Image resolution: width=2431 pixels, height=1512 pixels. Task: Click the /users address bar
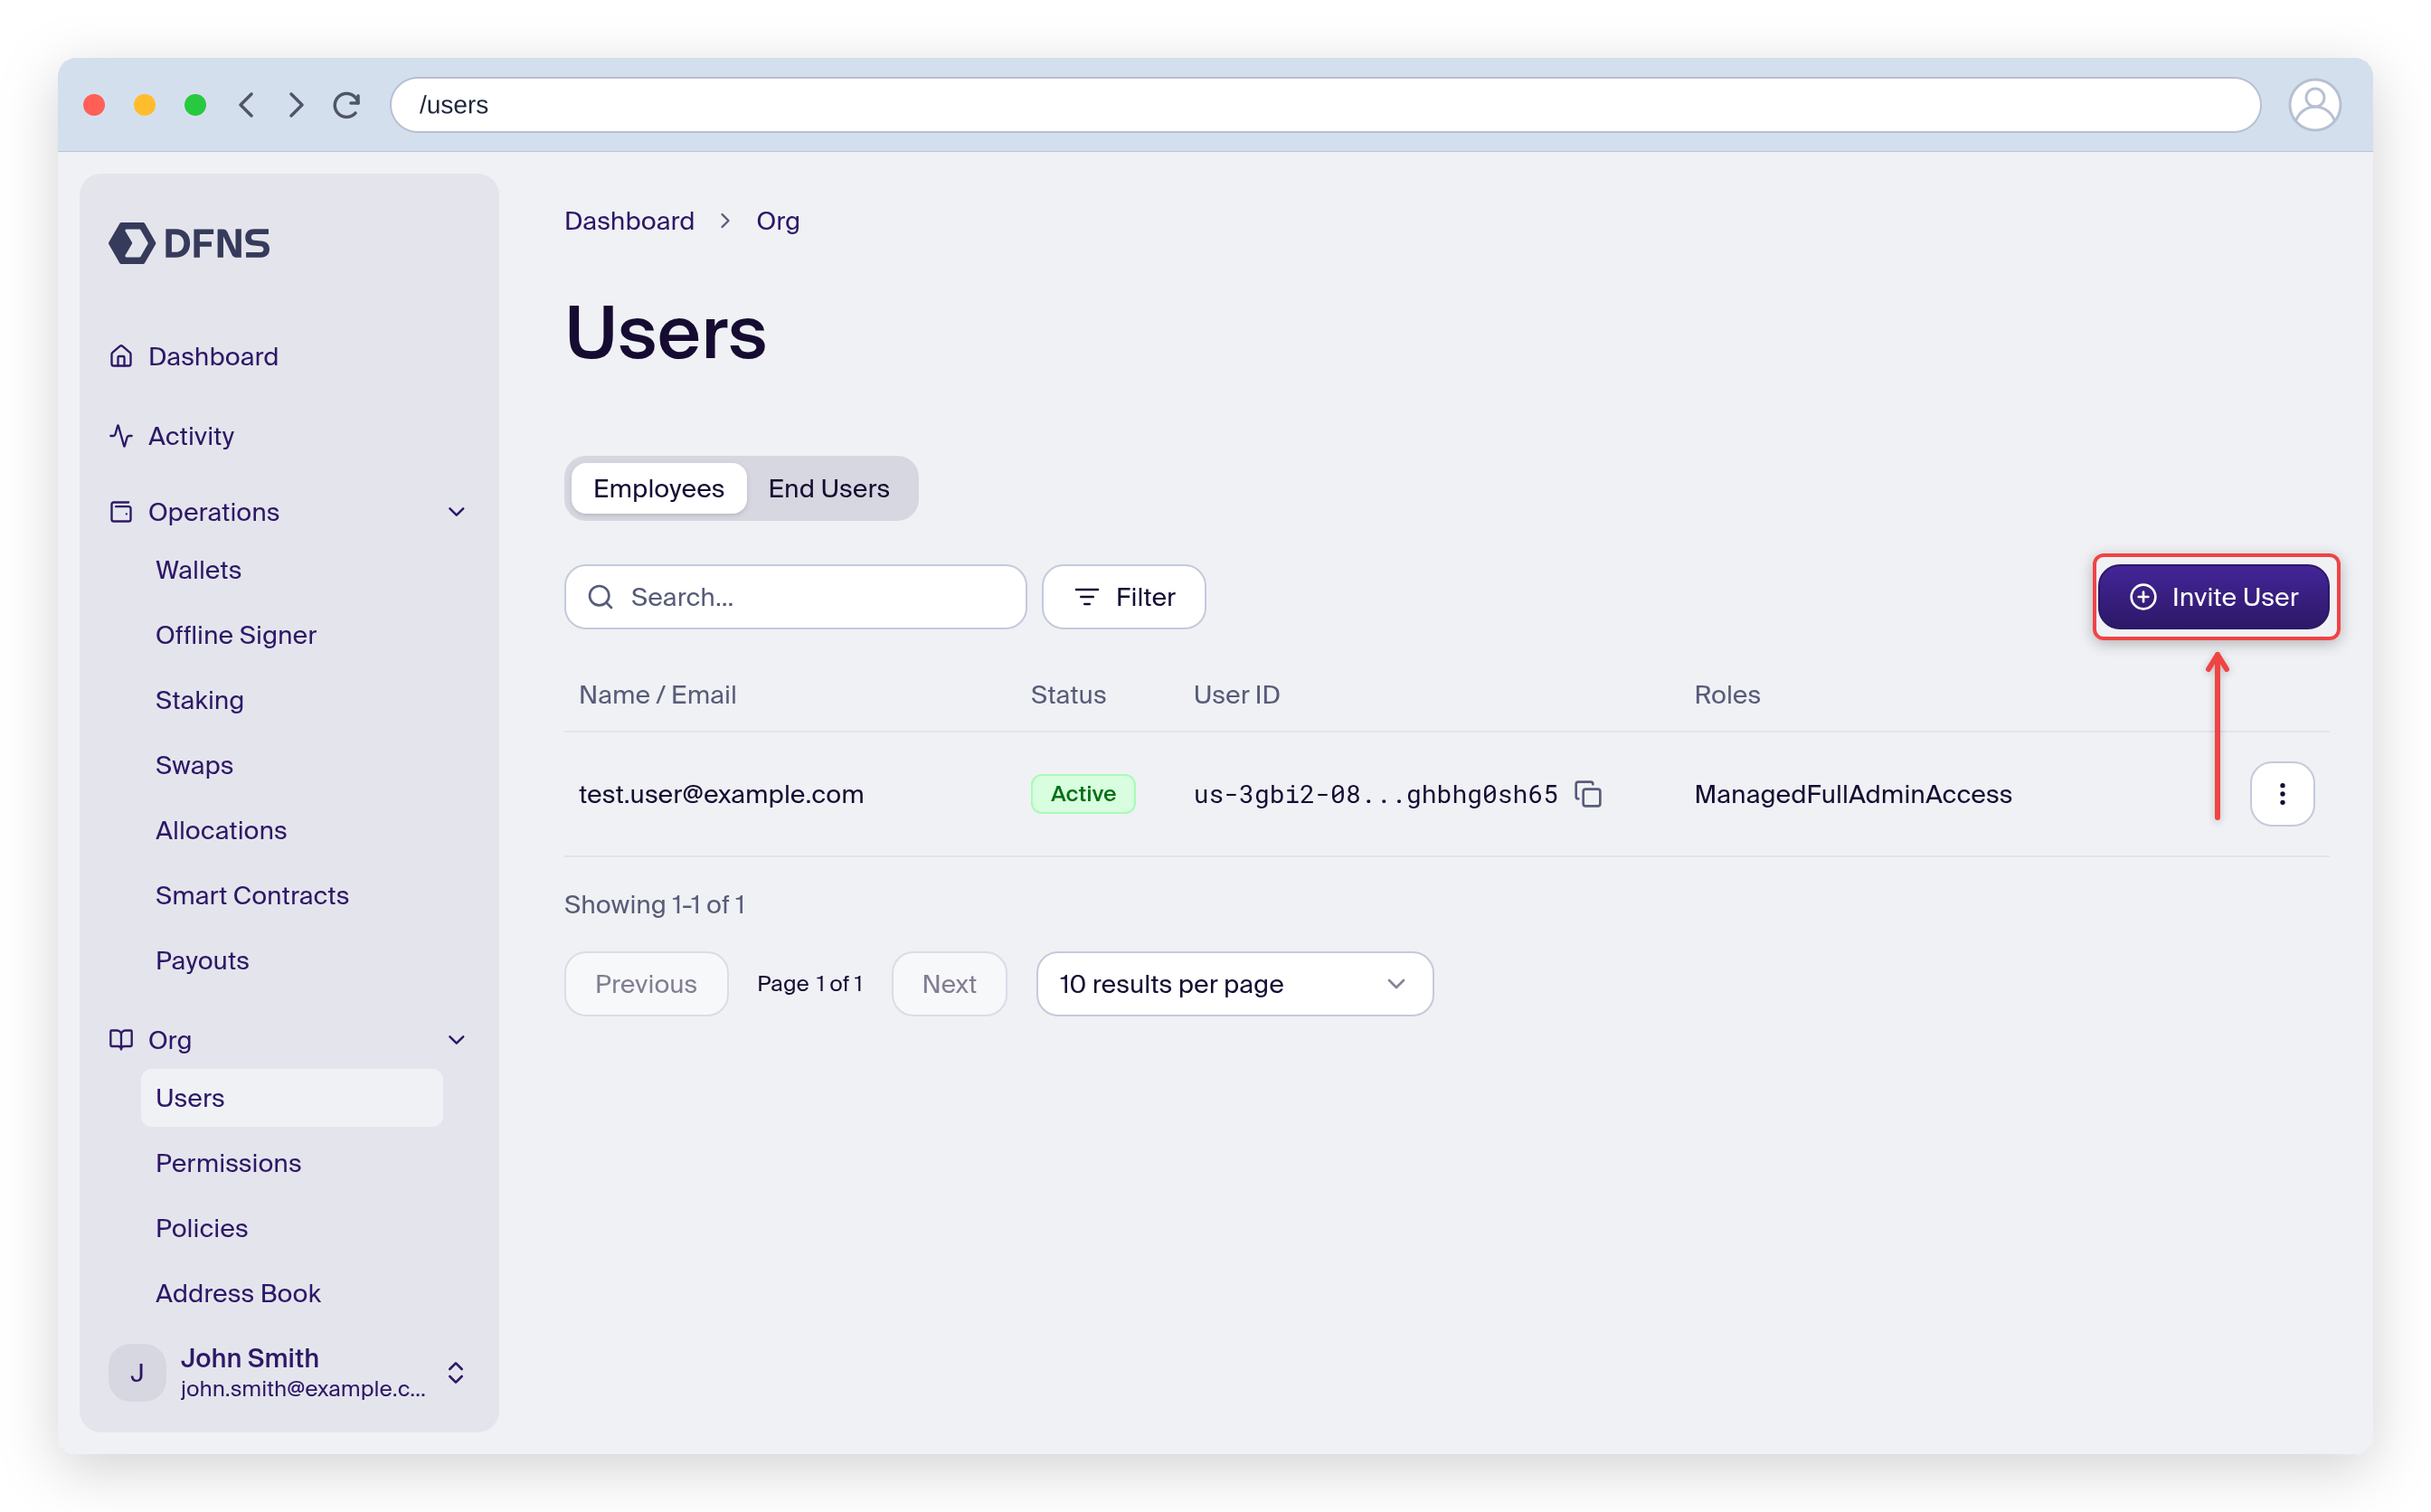point(1324,105)
